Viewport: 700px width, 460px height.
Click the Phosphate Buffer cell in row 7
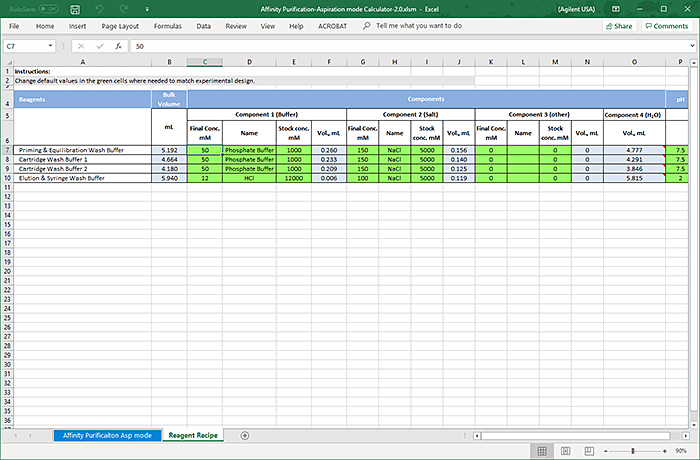[x=248, y=149]
